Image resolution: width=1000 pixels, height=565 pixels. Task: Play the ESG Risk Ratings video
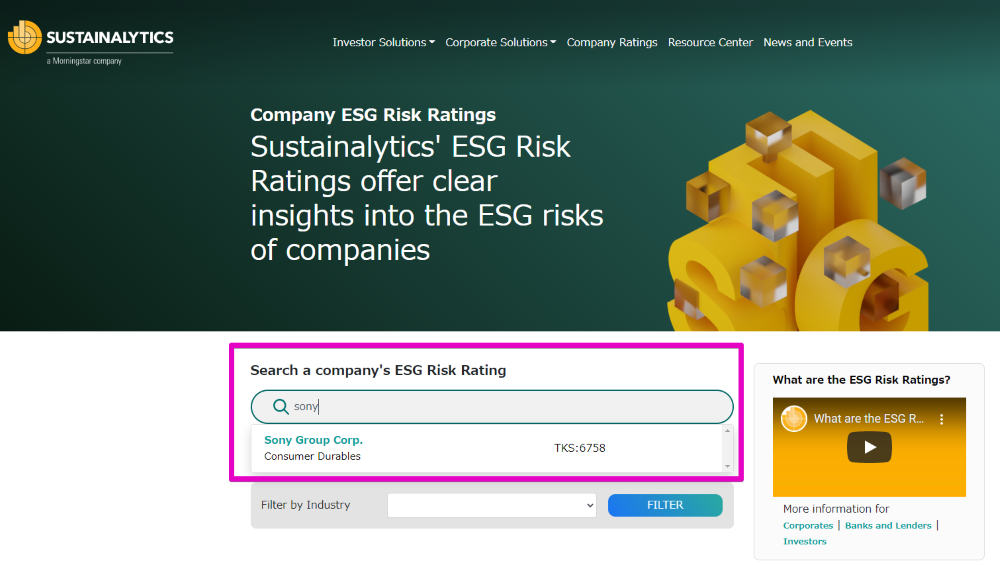[x=869, y=447]
